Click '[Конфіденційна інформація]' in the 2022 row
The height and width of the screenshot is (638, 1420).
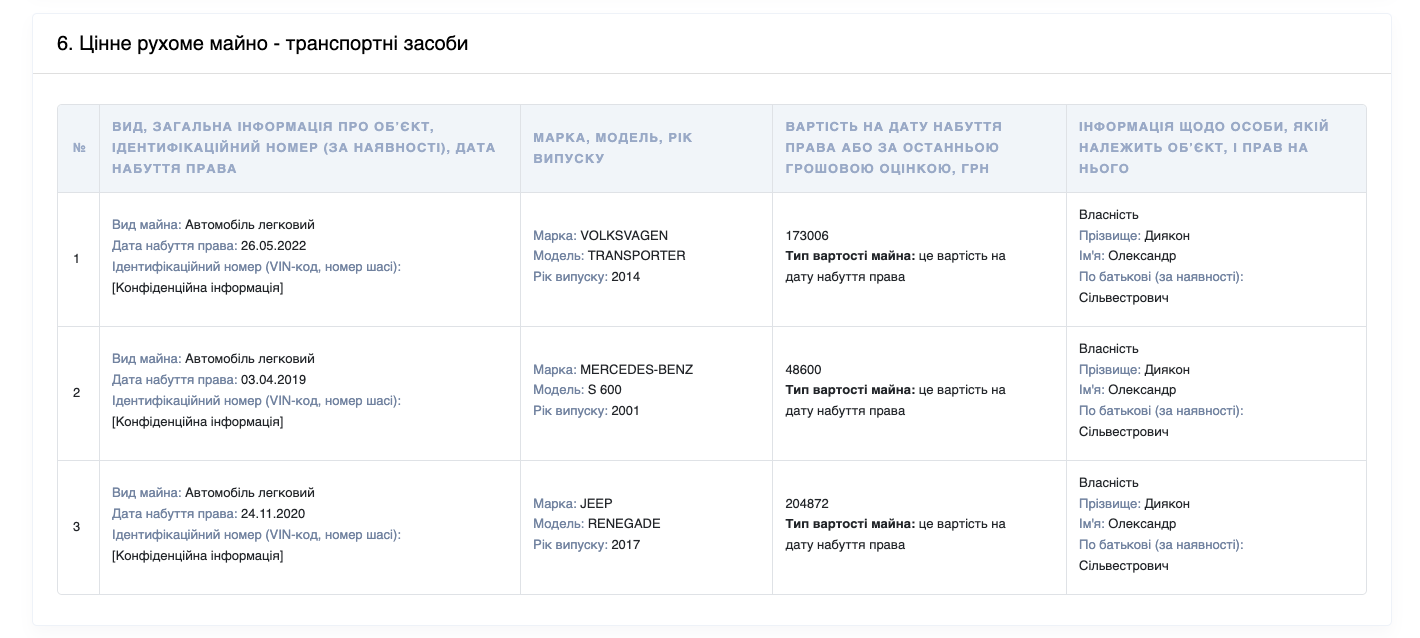(x=198, y=288)
